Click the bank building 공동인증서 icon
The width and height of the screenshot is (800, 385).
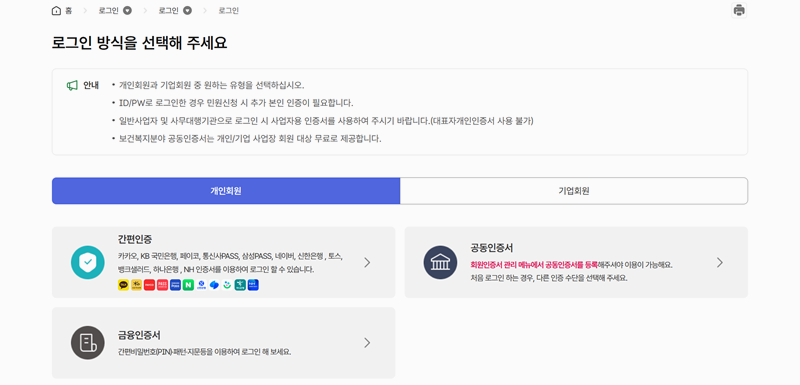(440, 263)
